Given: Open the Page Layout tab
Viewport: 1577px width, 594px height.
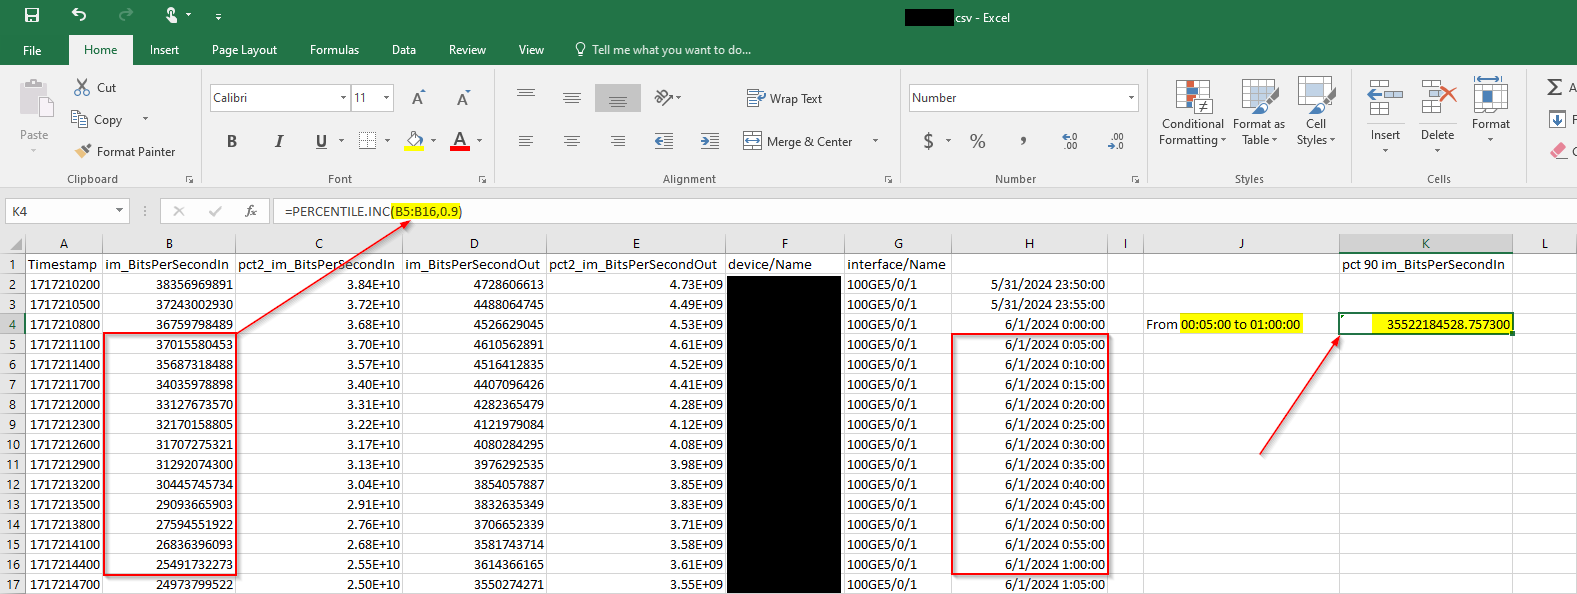Looking at the screenshot, I should 244,50.
